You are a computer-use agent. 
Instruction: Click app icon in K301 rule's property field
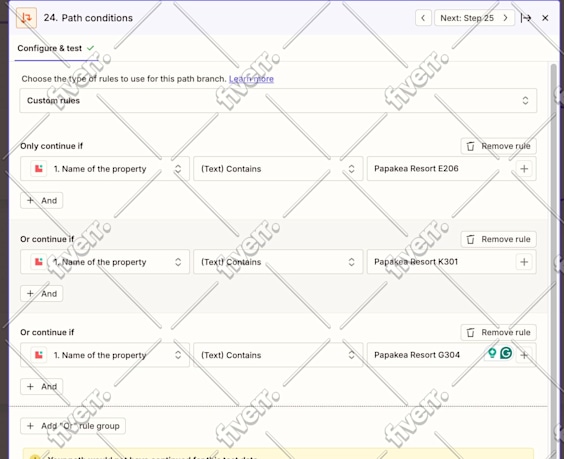click(x=39, y=262)
